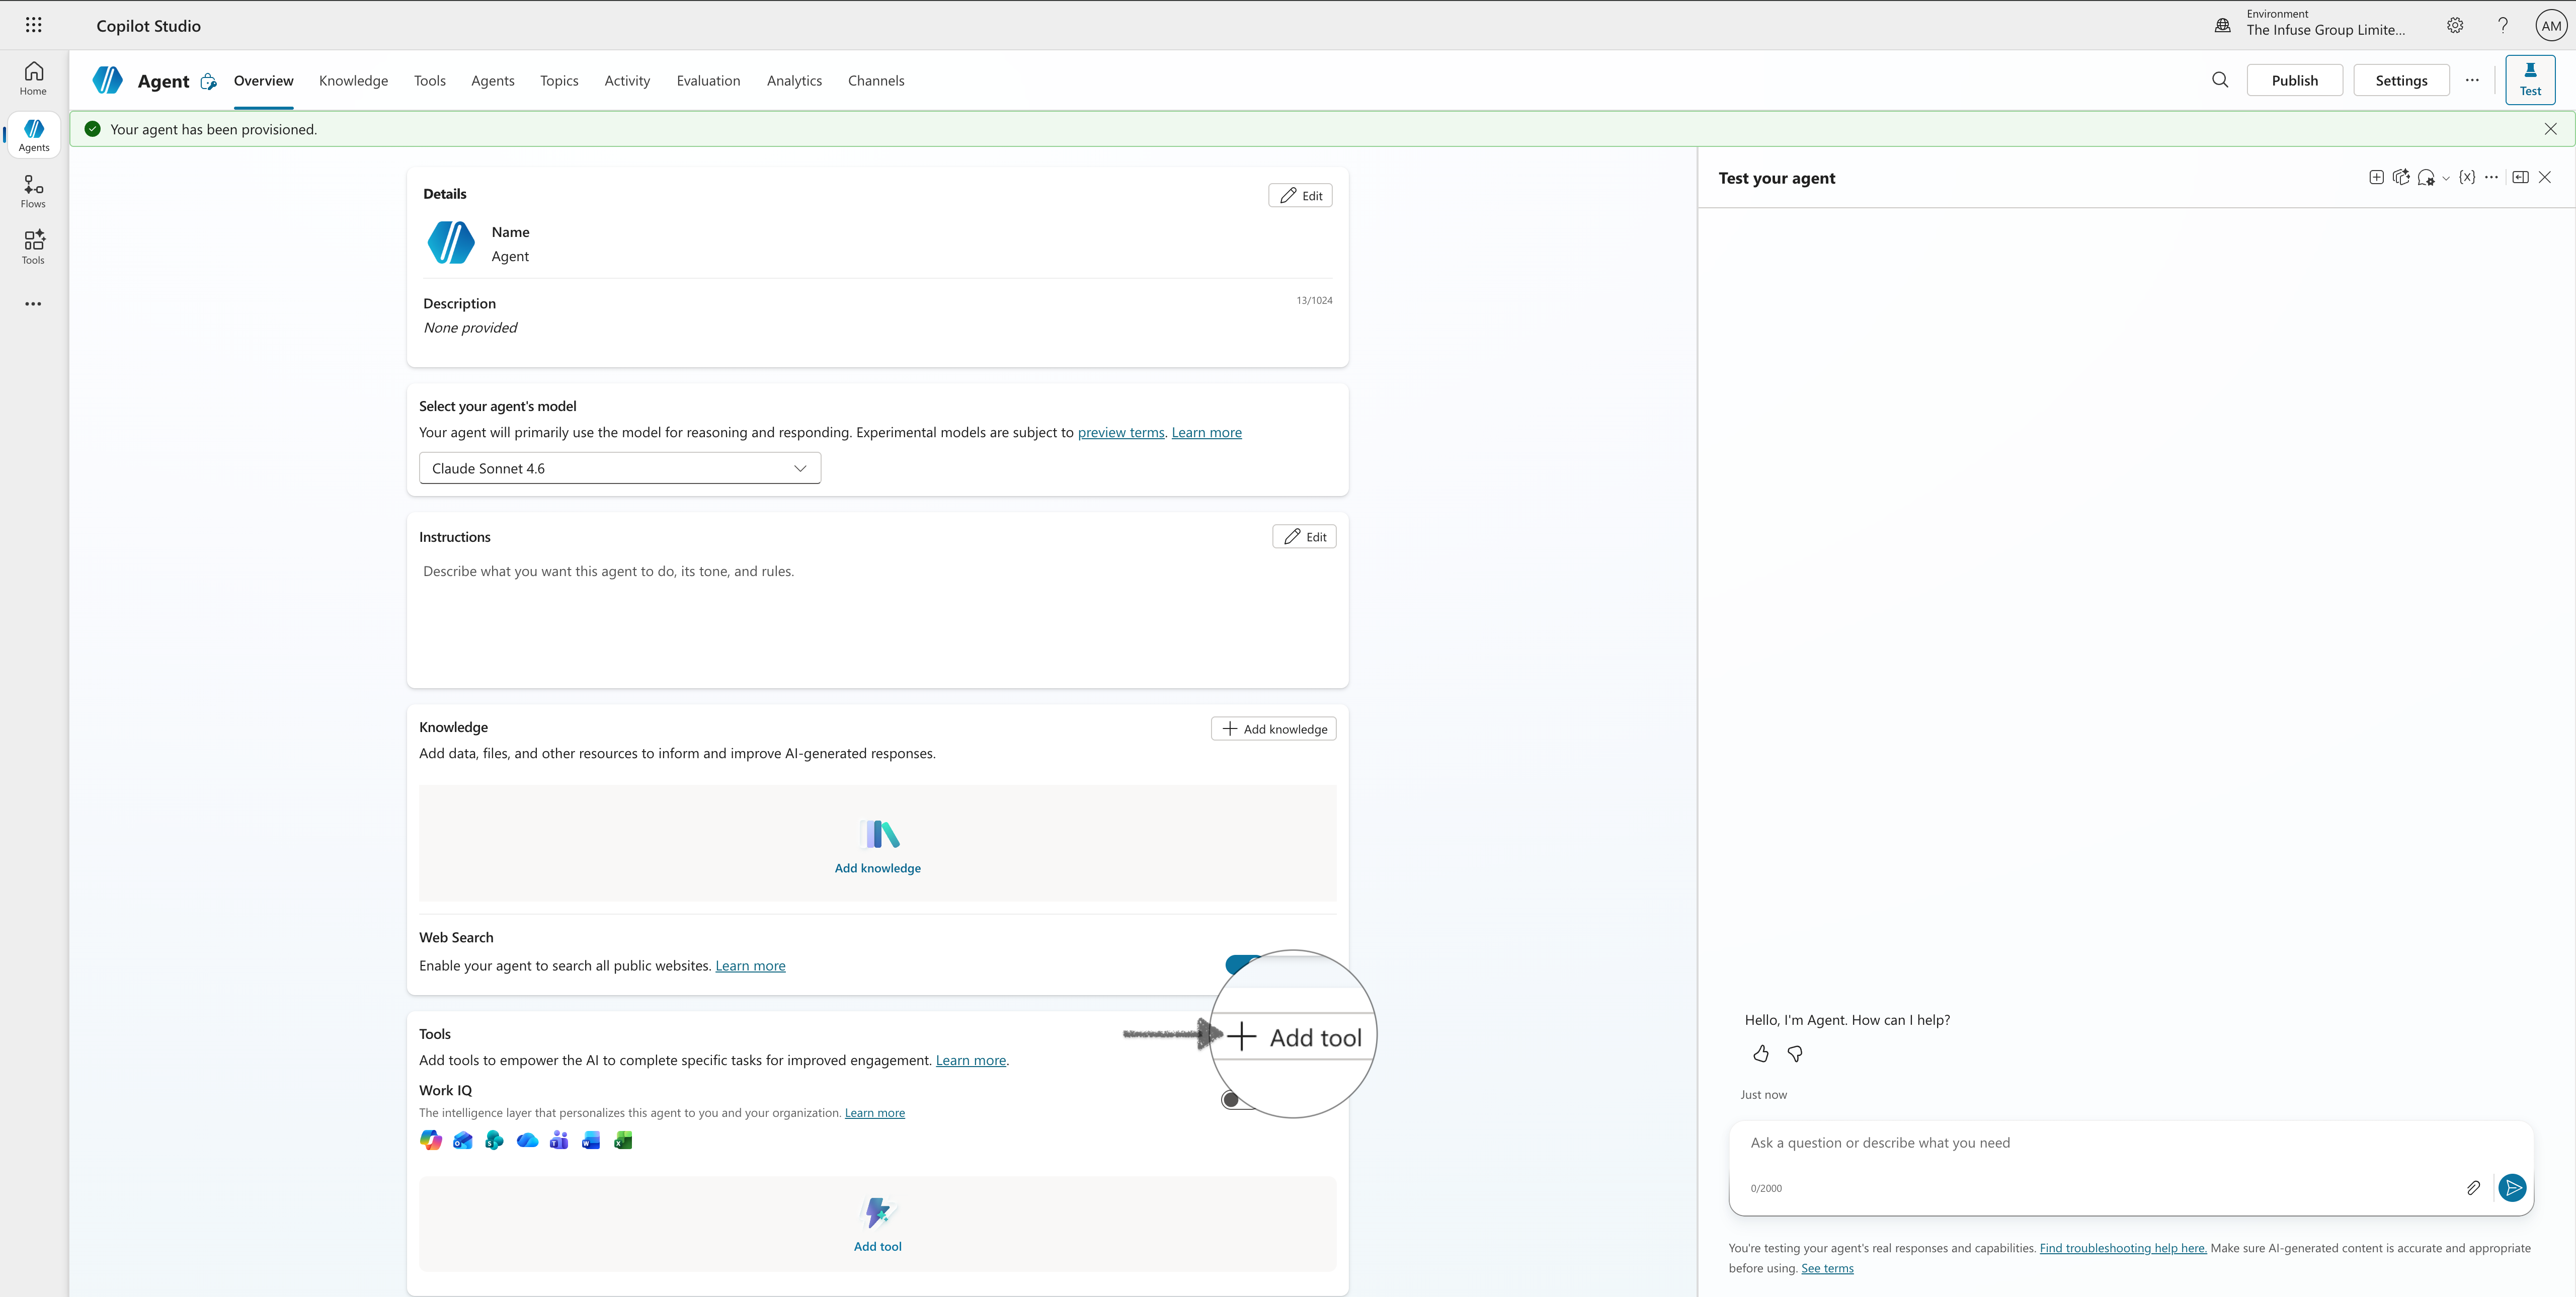Open Flows in the left sidebar

click(x=33, y=192)
